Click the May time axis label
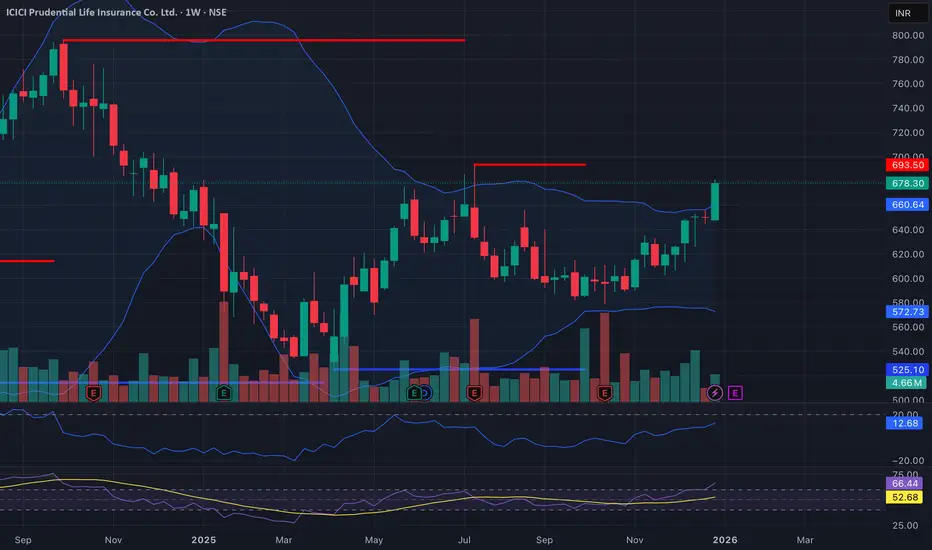 (x=374, y=540)
